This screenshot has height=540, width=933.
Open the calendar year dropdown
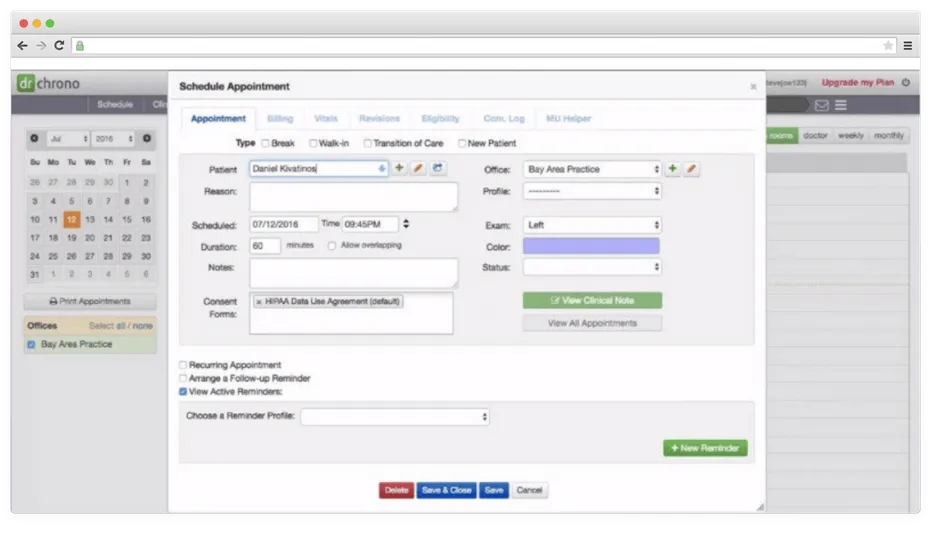pyautogui.click(x=113, y=139)
